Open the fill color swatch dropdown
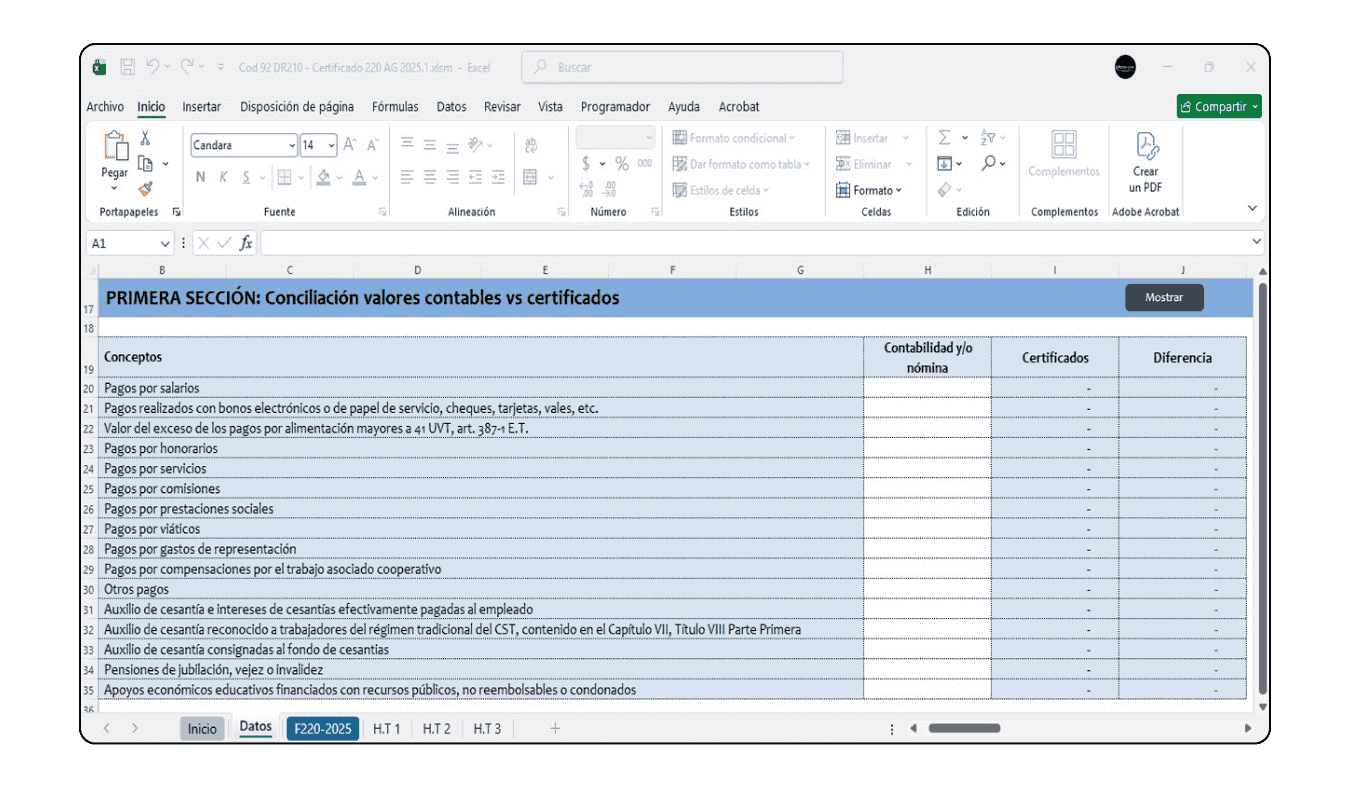 point(338,178)
